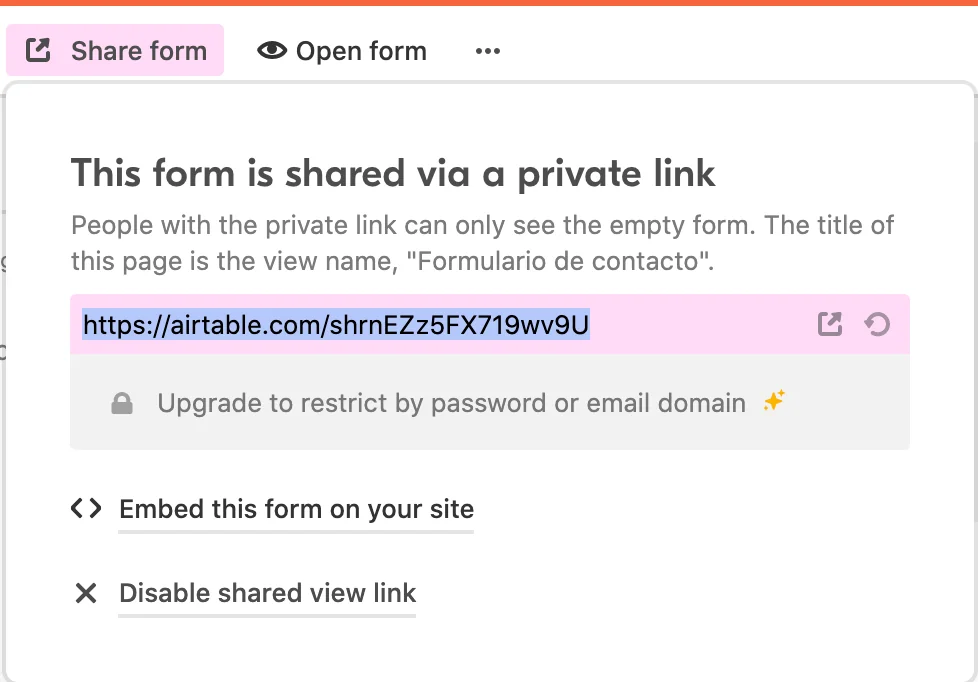This screenshot has width=978, height=682.
Task: Click the Share form arrow icon
Action: [x=38, y=50]
